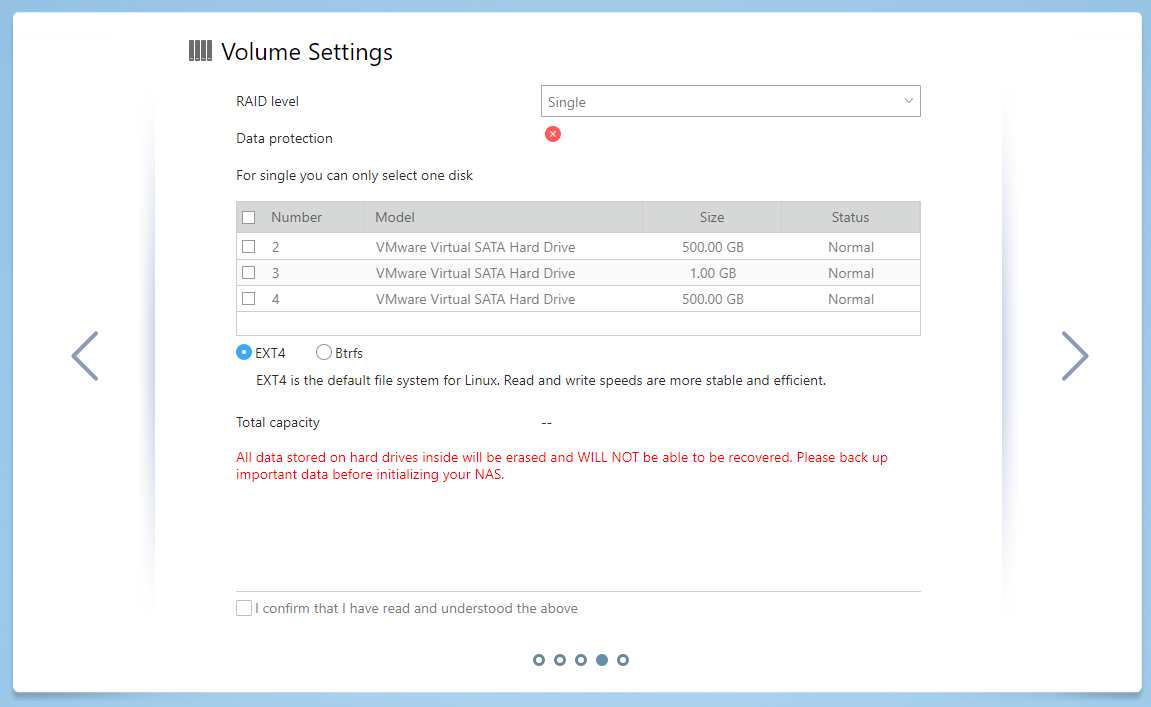The height and width of the screenshot is (707, 1151).
Task: Click the RAID level dropdown arrow
Action: coord(908,101)
